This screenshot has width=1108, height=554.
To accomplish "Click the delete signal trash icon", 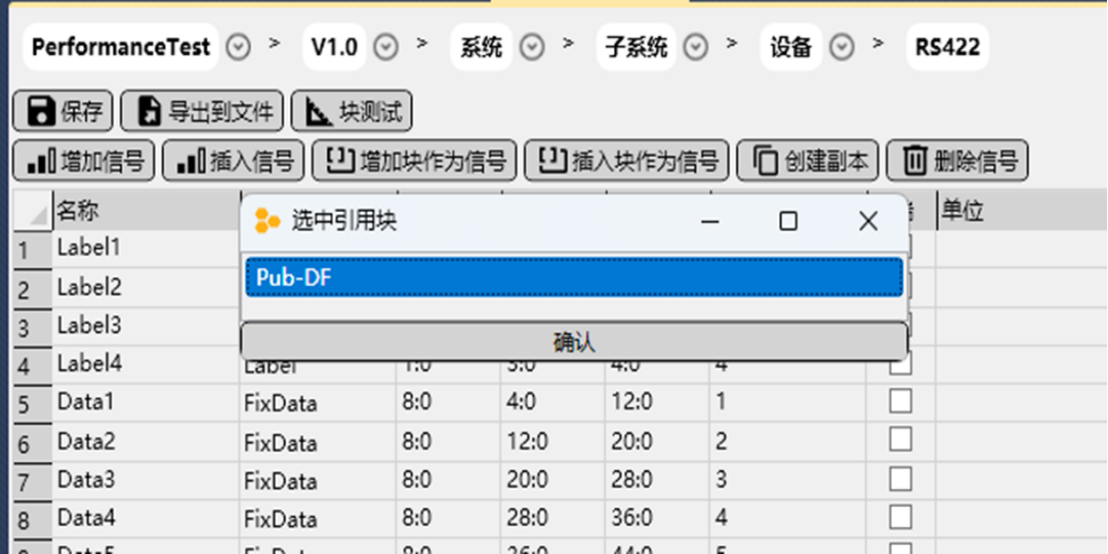I will click(915, 161).
